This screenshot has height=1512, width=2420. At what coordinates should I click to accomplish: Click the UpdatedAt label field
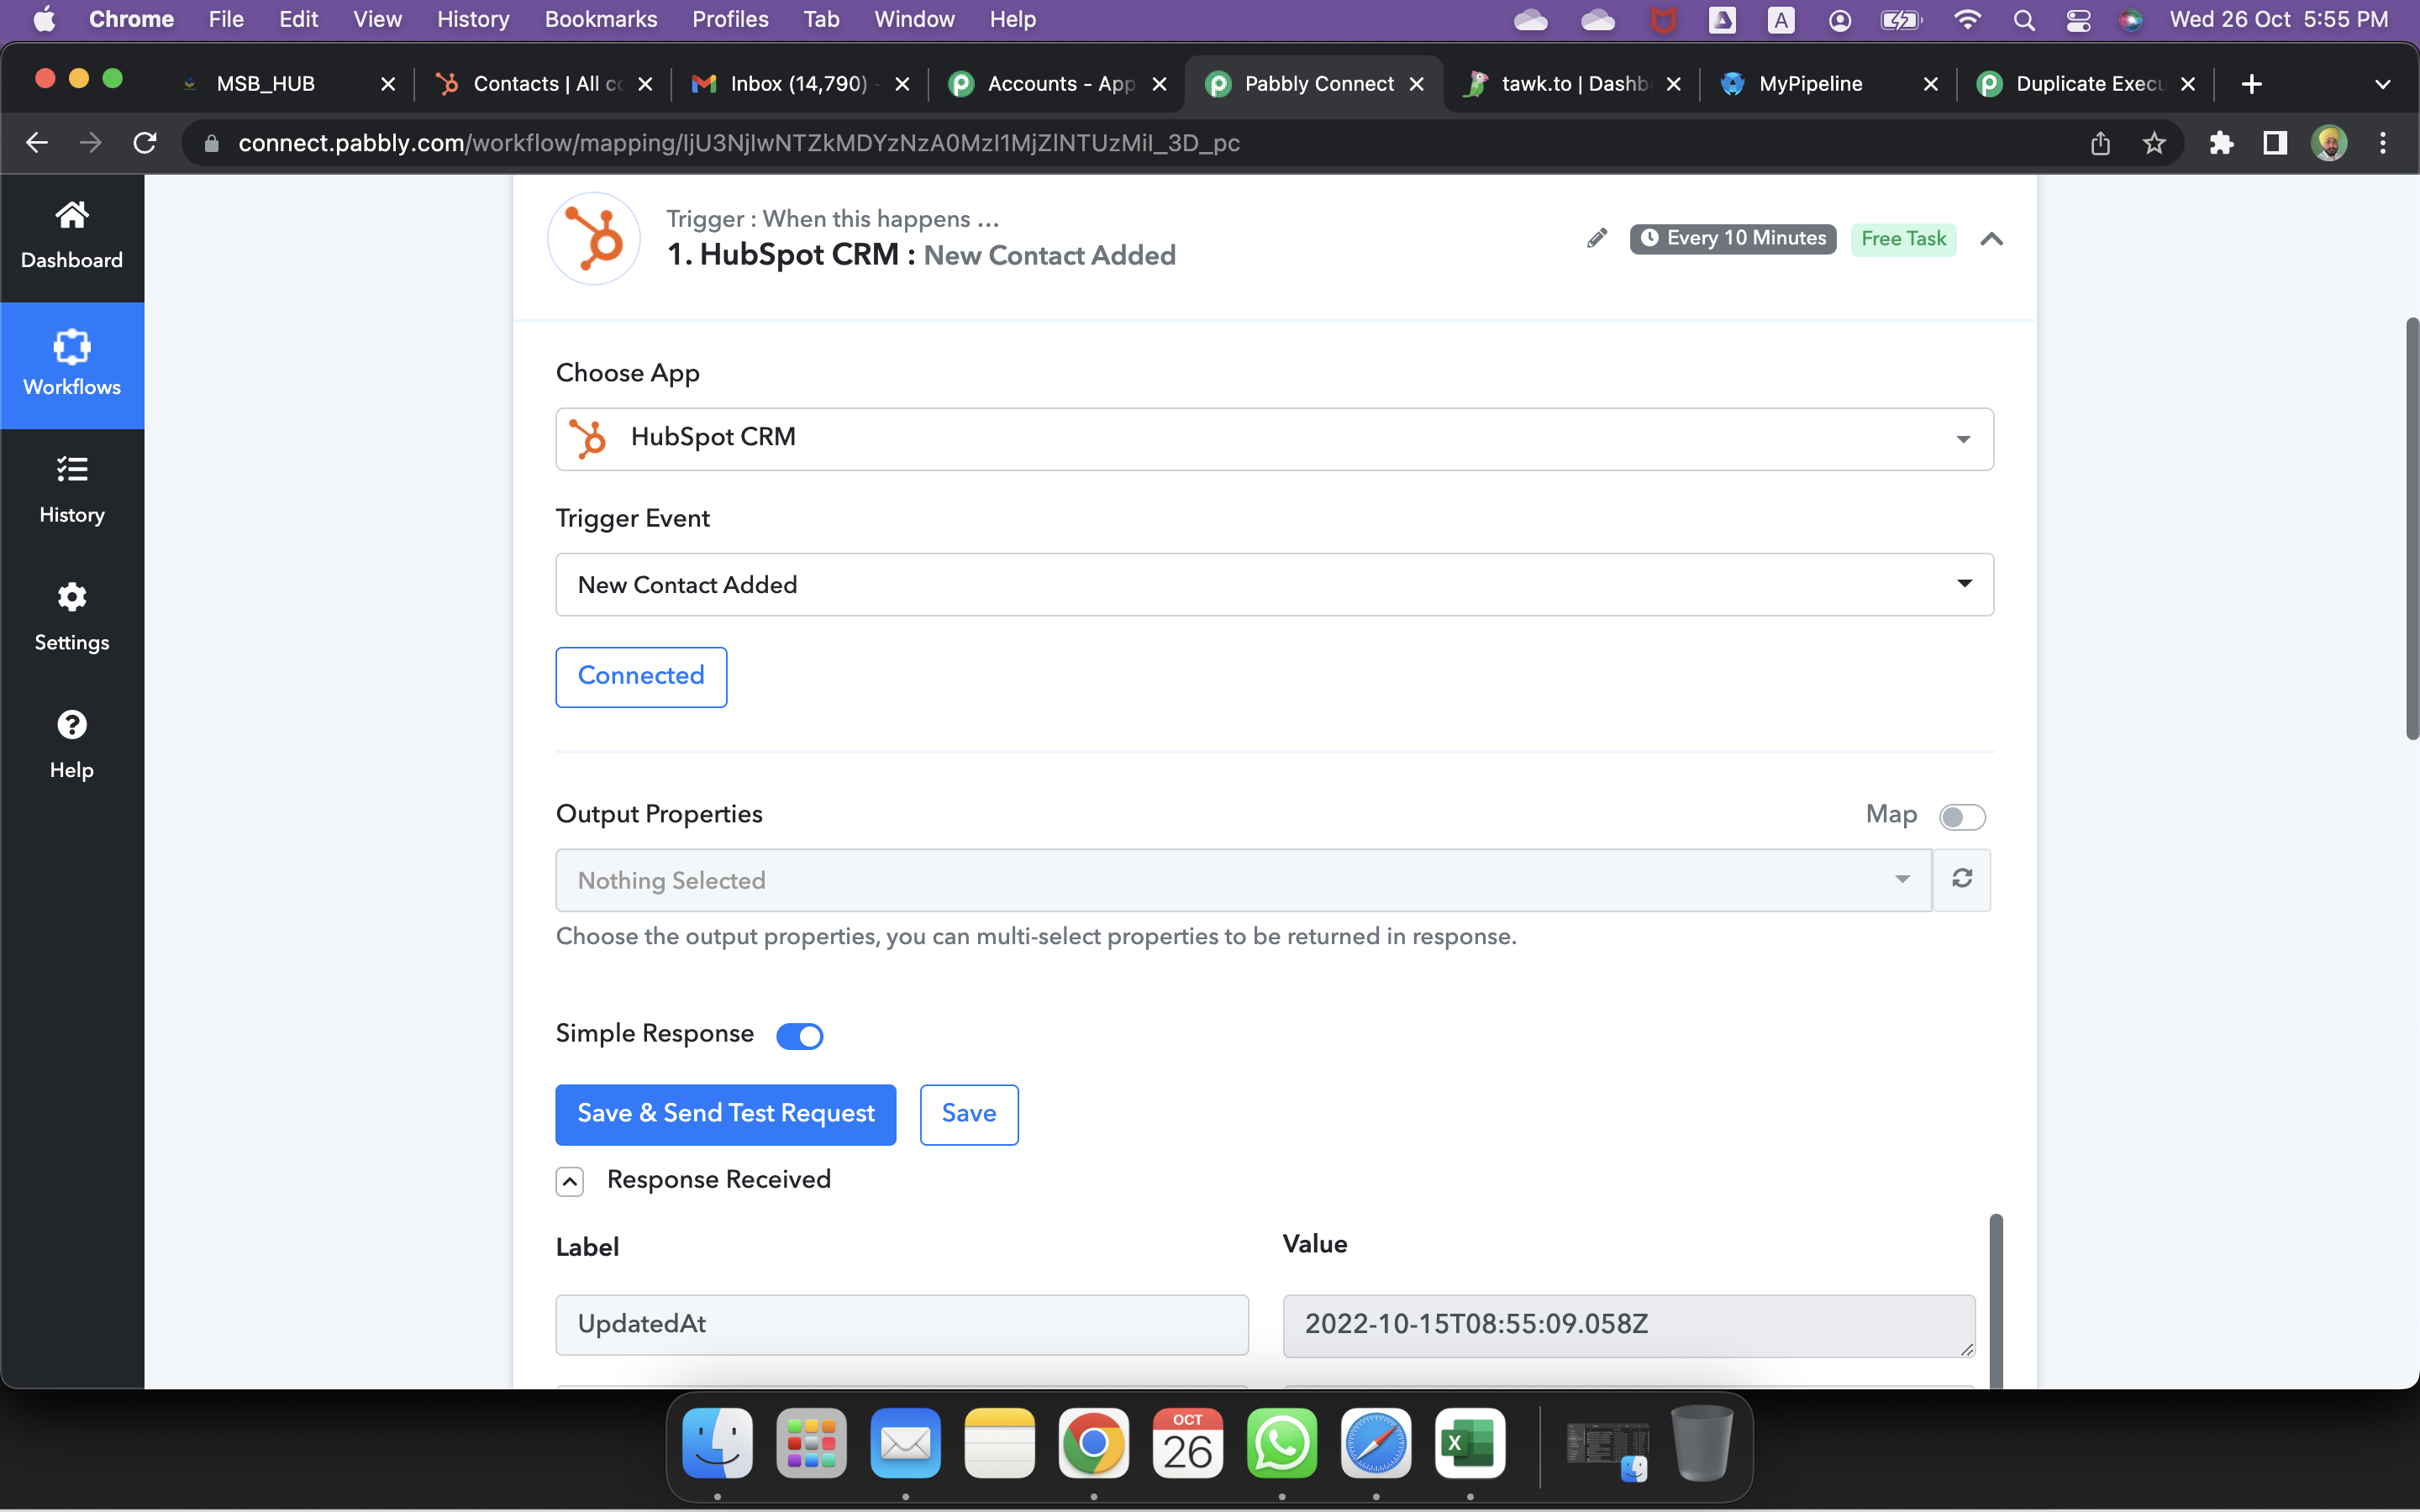[902, 1325]
